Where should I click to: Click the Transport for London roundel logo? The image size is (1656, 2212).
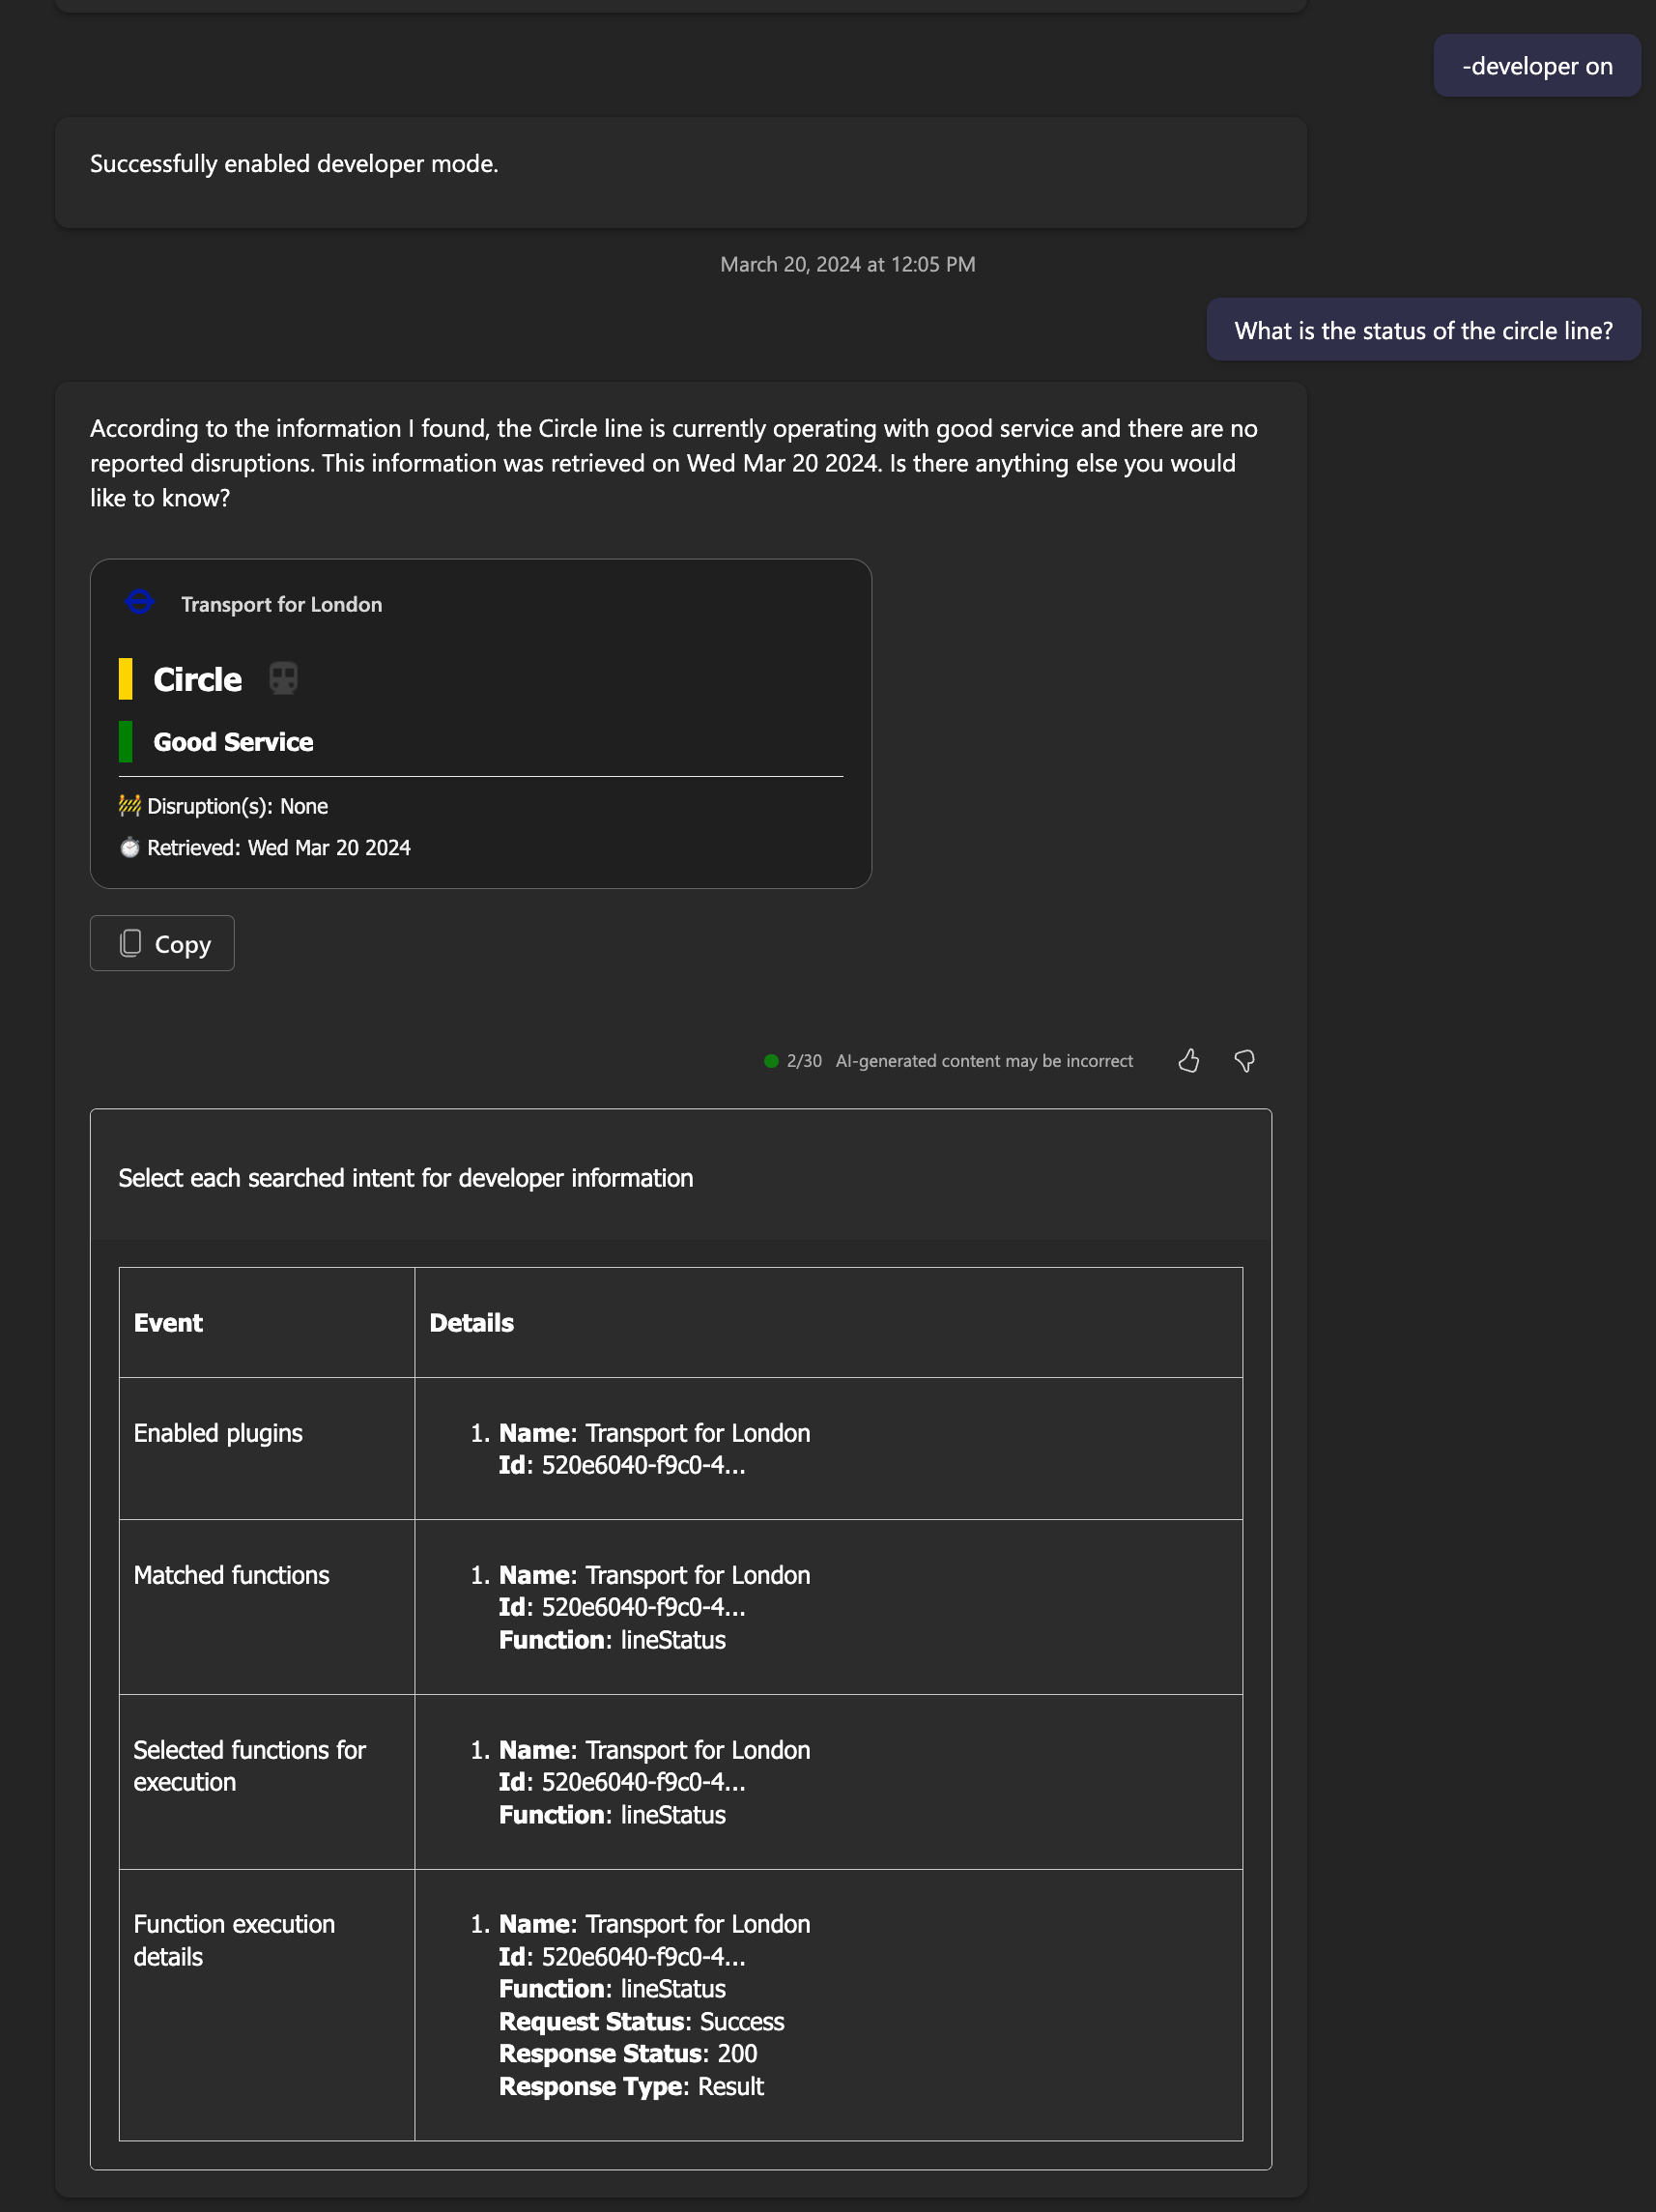coord(140,602)
